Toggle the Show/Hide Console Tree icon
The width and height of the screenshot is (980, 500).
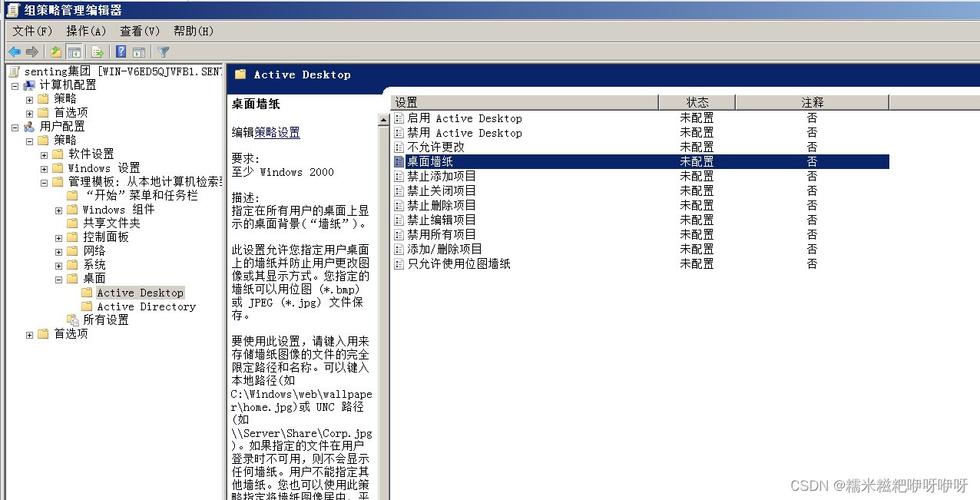(74, 52)
